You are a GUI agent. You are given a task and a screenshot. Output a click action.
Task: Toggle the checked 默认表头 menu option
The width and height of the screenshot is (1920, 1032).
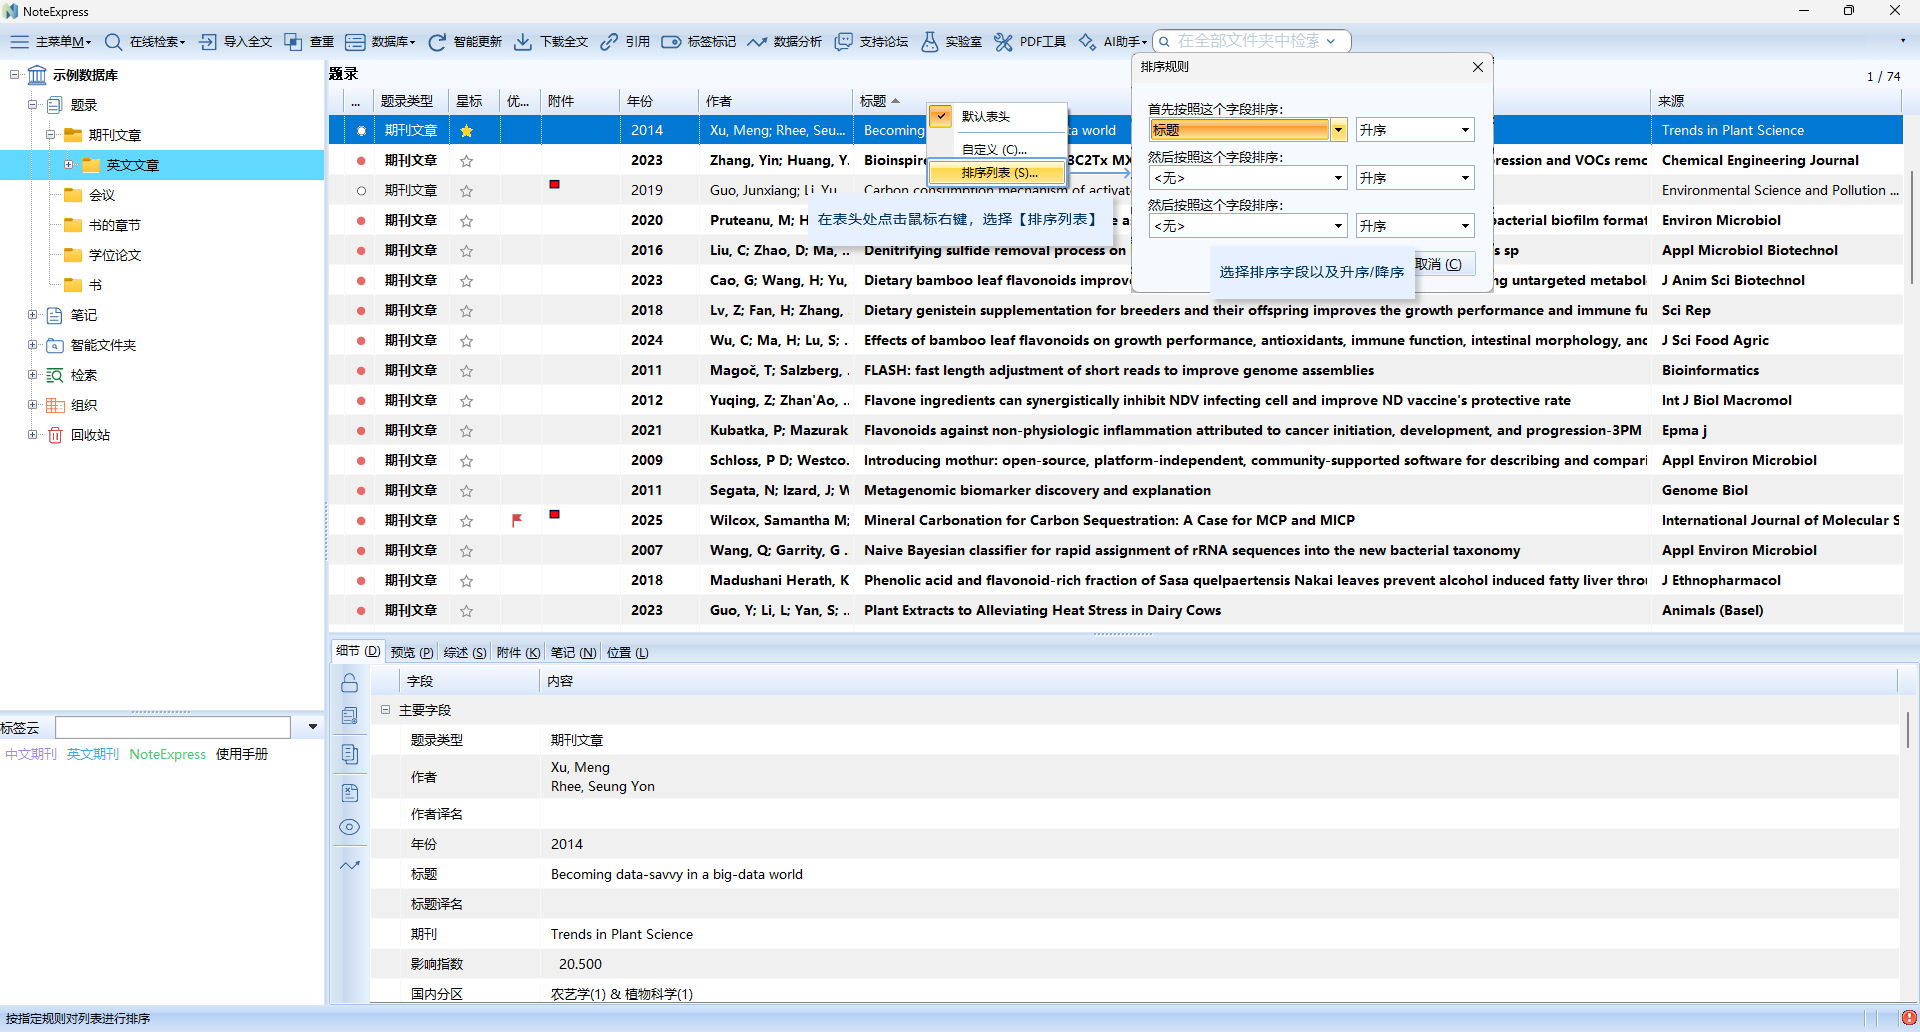[x=997, y=116]
